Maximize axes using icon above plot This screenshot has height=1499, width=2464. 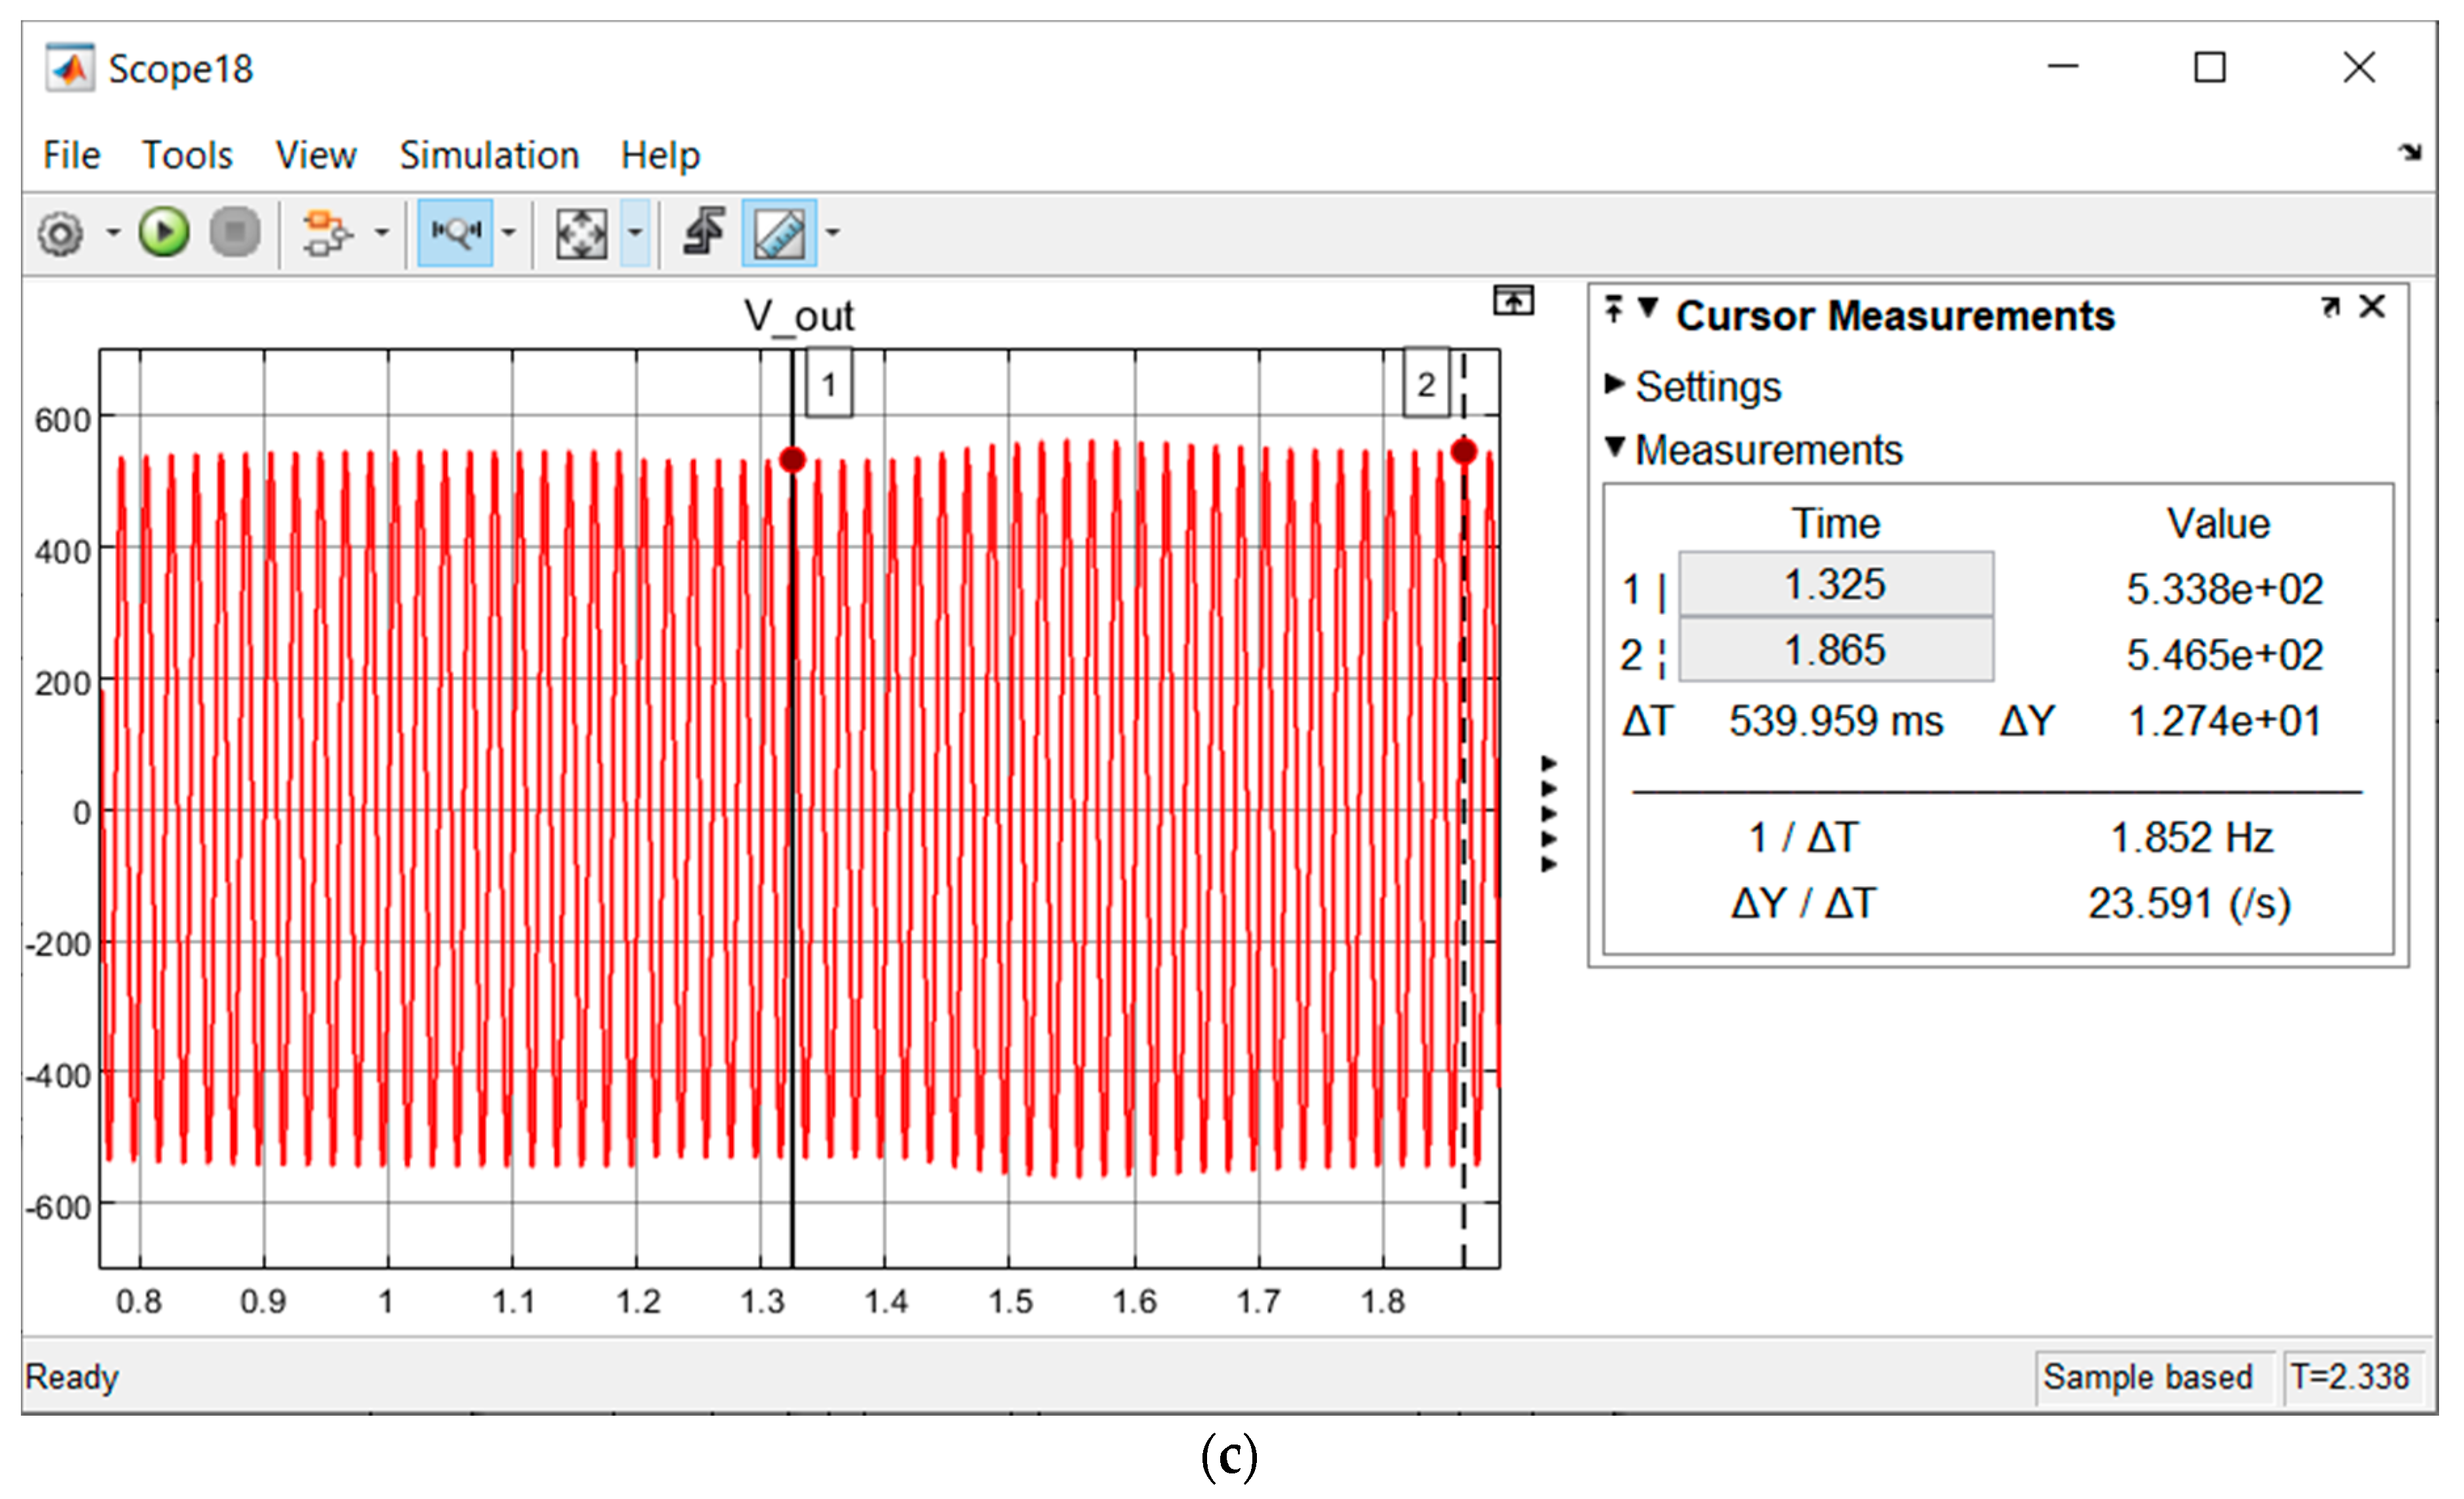pyautogui.click(x=1513, y=300)
